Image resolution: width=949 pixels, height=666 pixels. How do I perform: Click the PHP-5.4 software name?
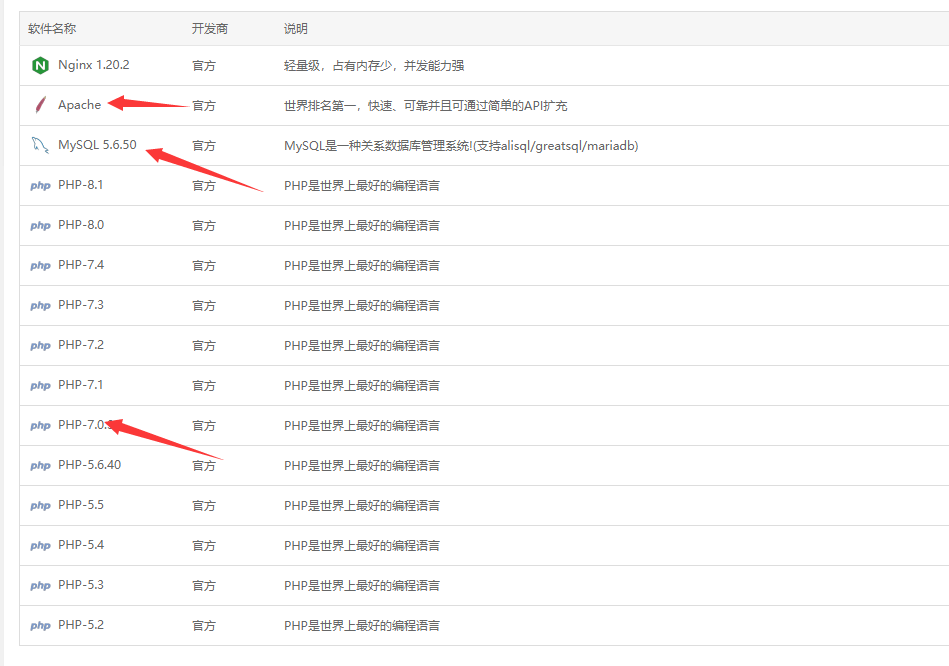(x=81, y=545)
